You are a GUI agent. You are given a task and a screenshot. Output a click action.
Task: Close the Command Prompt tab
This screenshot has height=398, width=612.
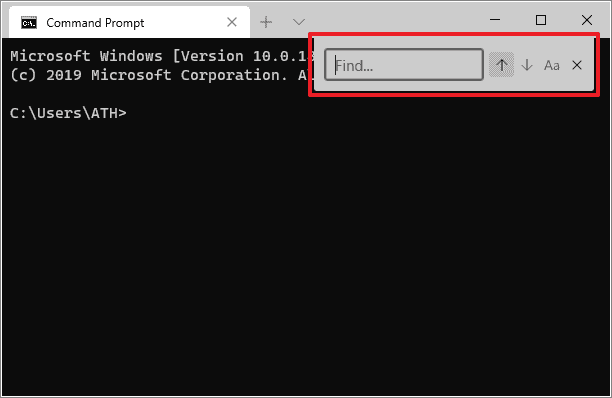pos(232,22)
